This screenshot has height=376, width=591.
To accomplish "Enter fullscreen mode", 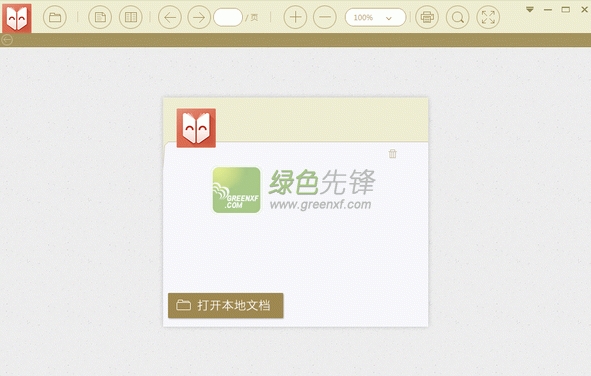I will pyautogui.click(x=488, y=17).
